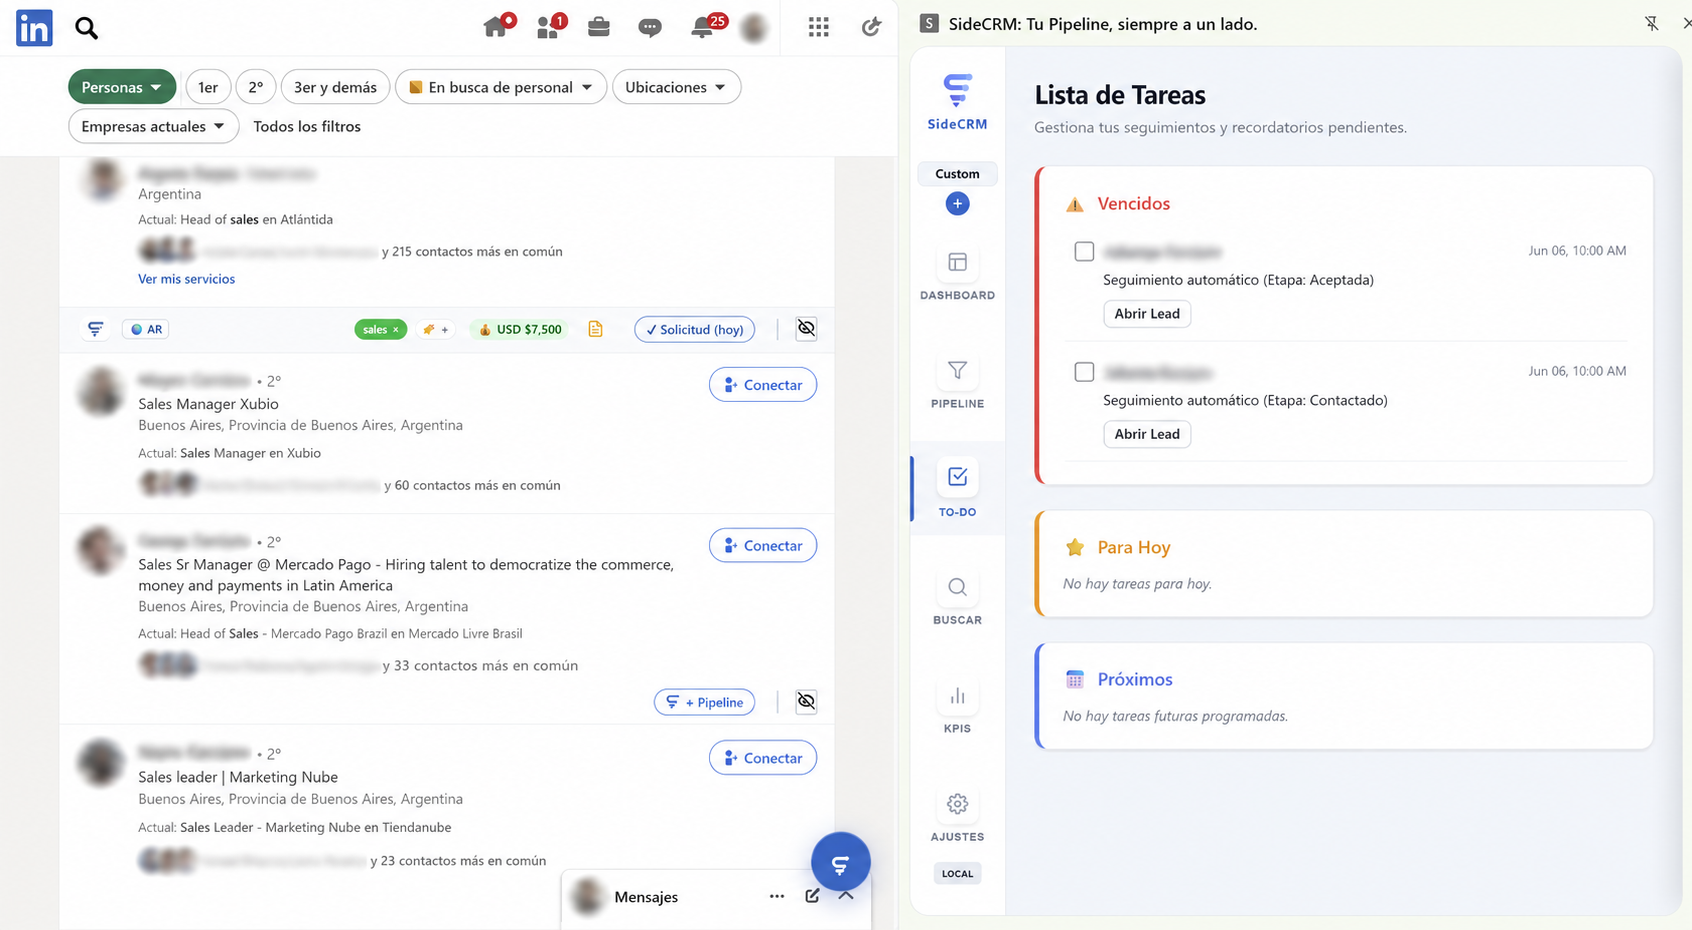The height and width of the screenshot is (930, 1692).
Task: Open My Network people icon
Action: tap(549, 27)
